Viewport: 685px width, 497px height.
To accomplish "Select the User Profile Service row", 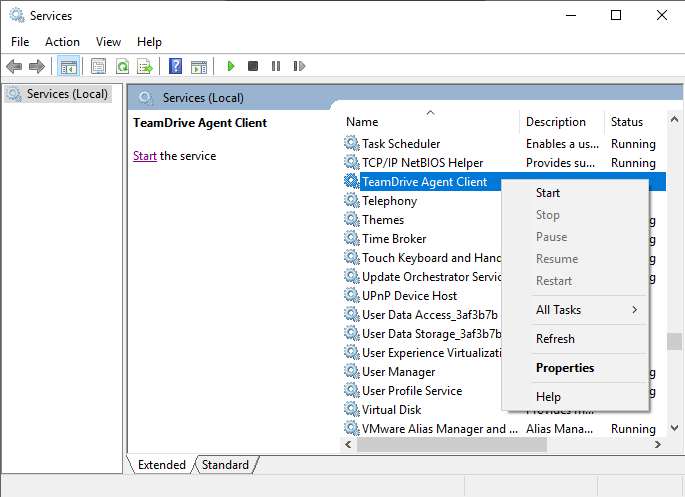I will (422, 390).
